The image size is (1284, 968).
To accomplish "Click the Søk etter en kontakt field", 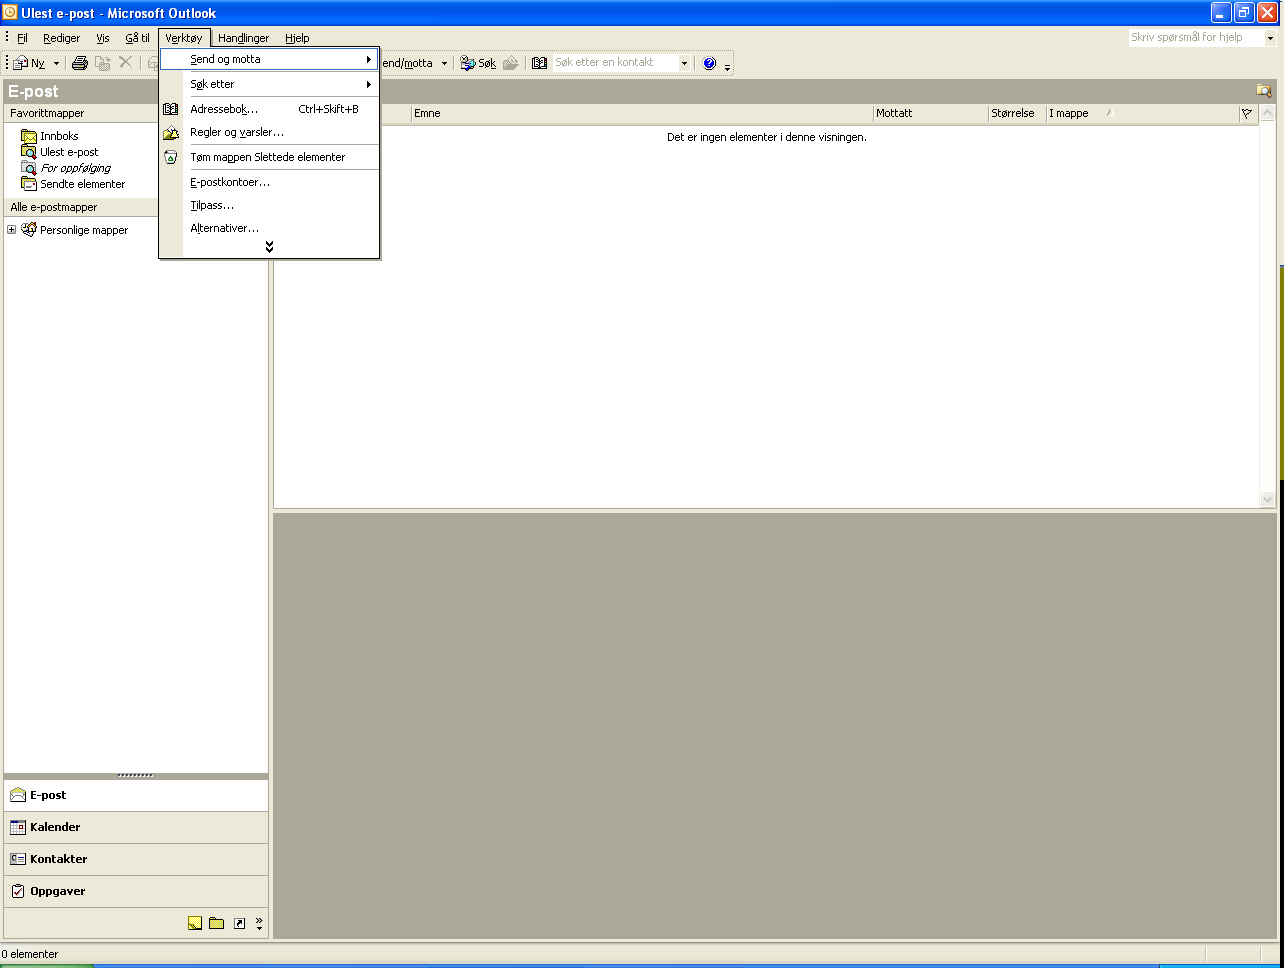I will coord(616,63).
